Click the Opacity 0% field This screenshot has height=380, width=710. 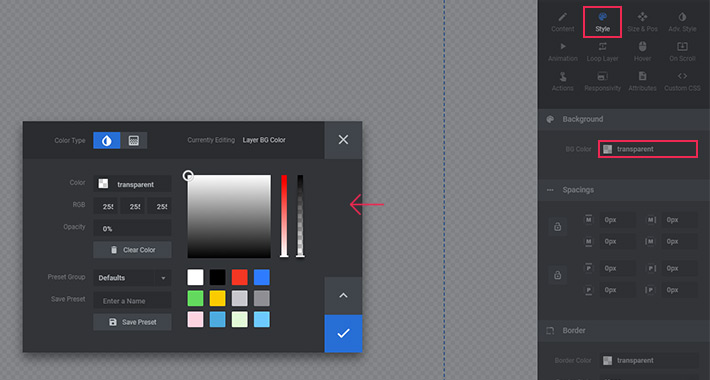(132, 229)
